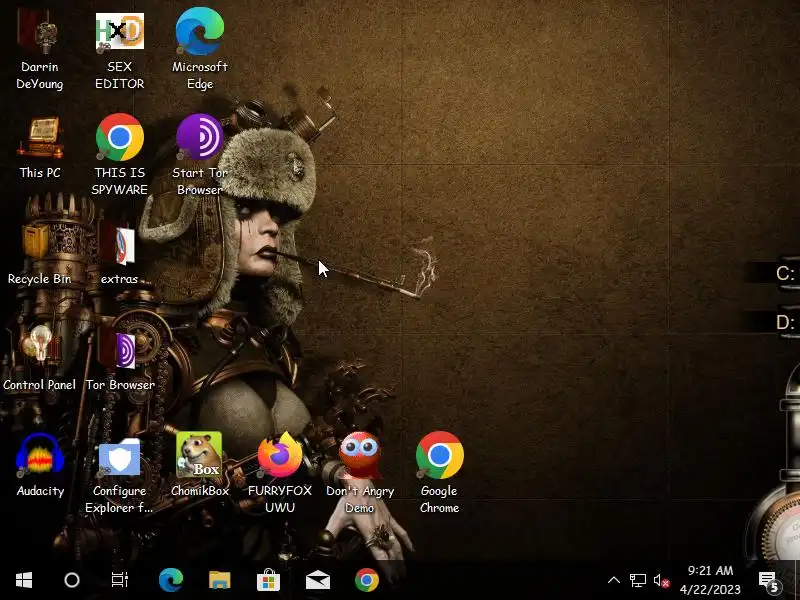This screenshot has width=800, height=600.
Task: Open the Windows Start menu
Action: click(24, 580)
